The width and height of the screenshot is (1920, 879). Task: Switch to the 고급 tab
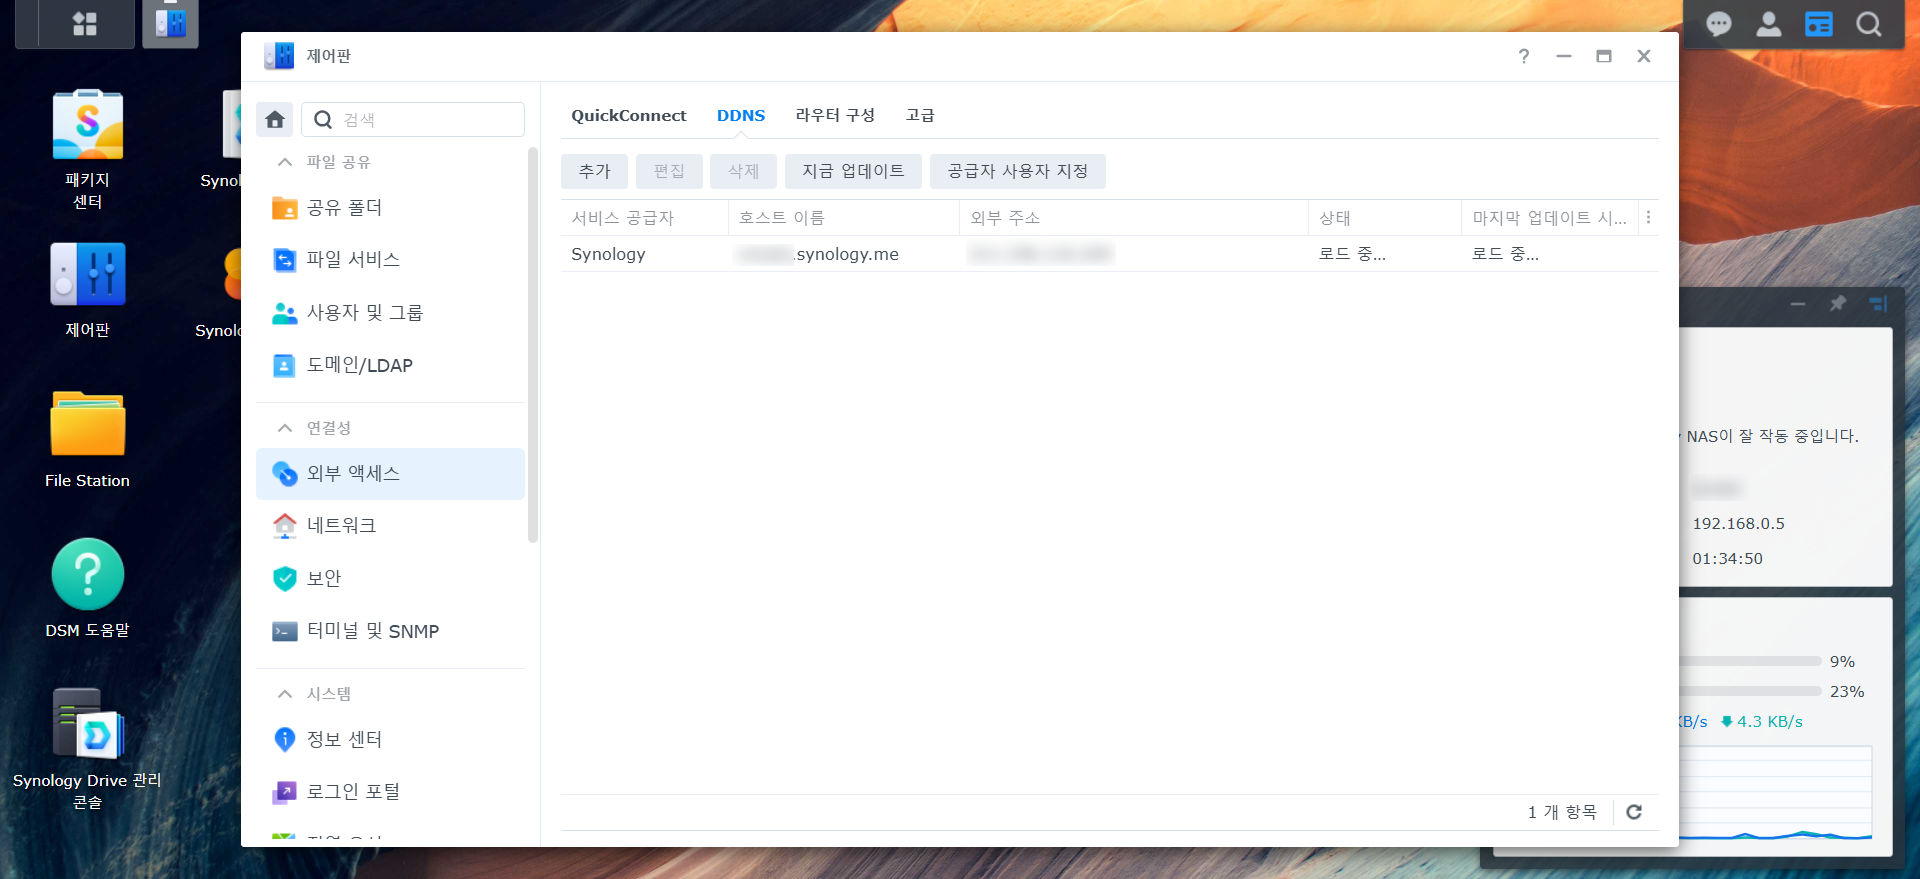920,116
